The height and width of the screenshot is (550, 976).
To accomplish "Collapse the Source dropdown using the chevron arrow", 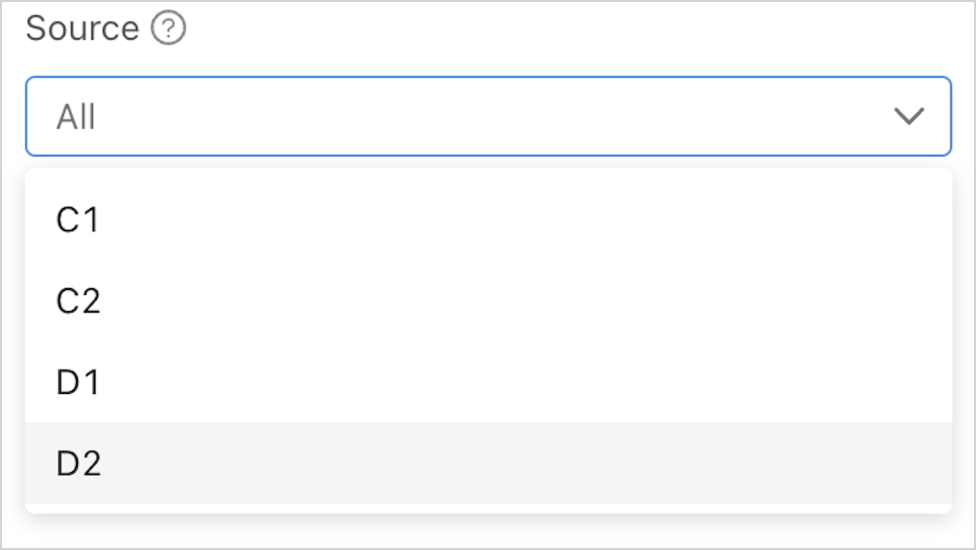I will 908,117.
